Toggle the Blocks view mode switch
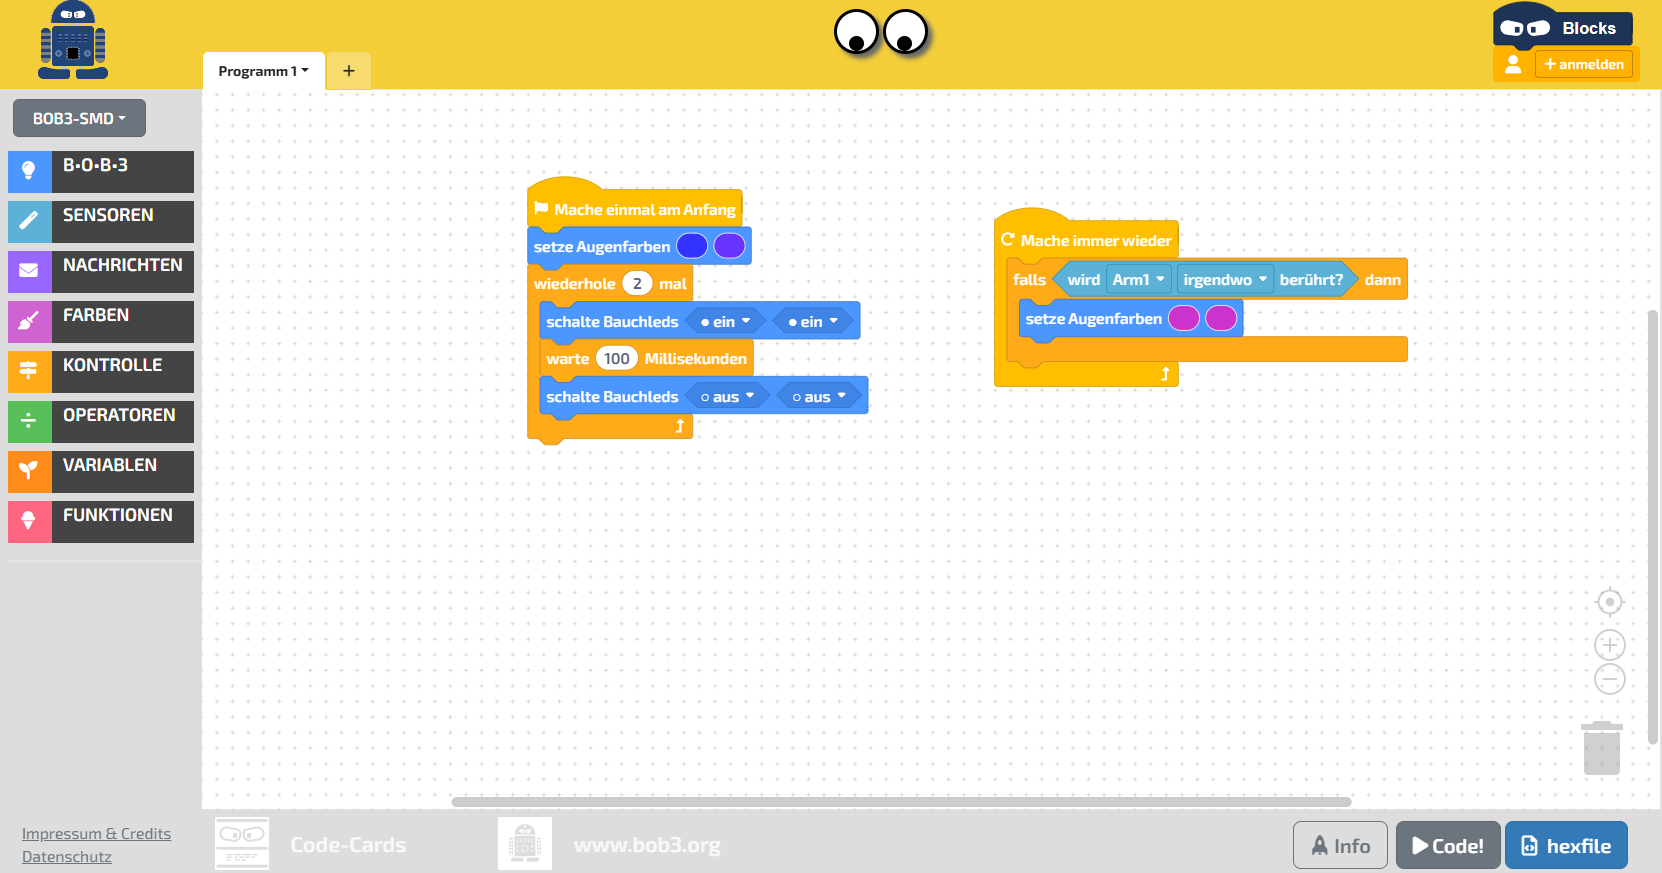The height and width of the screenshot is (873, 1662). (1524, 29)
